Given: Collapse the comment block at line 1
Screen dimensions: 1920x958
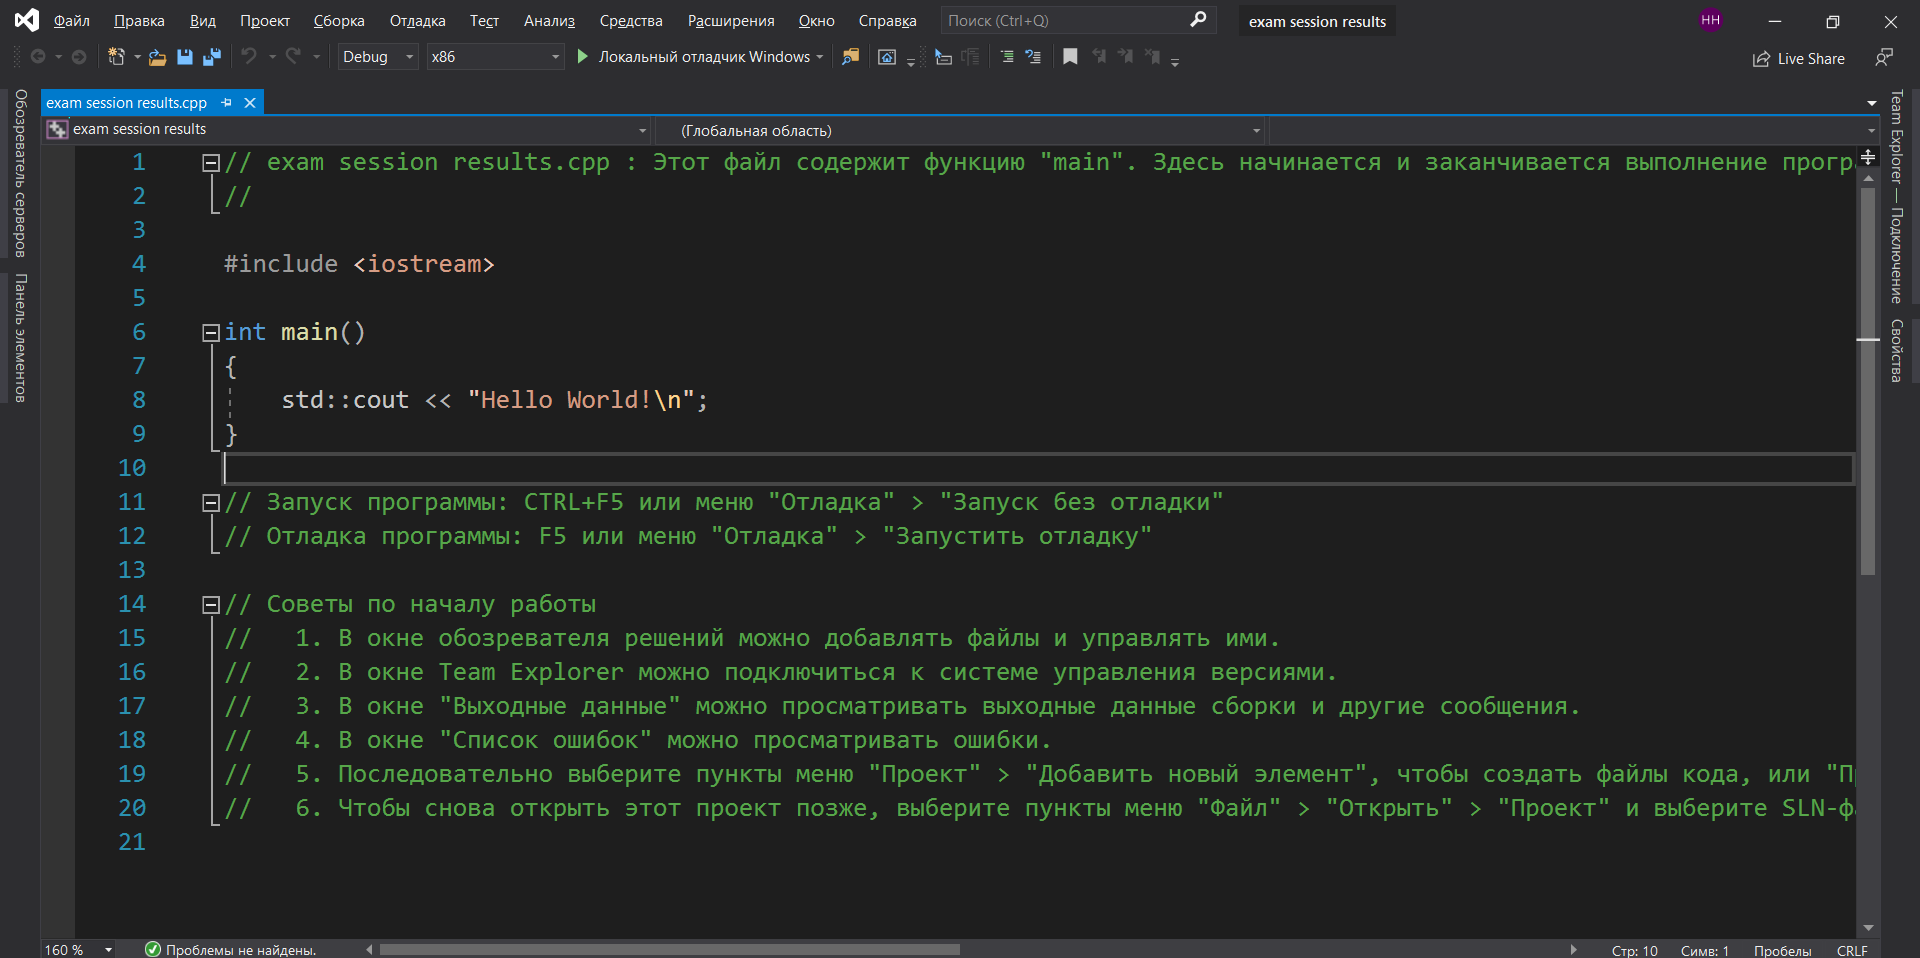Looking at the screenshot, I should click(211, 163).
